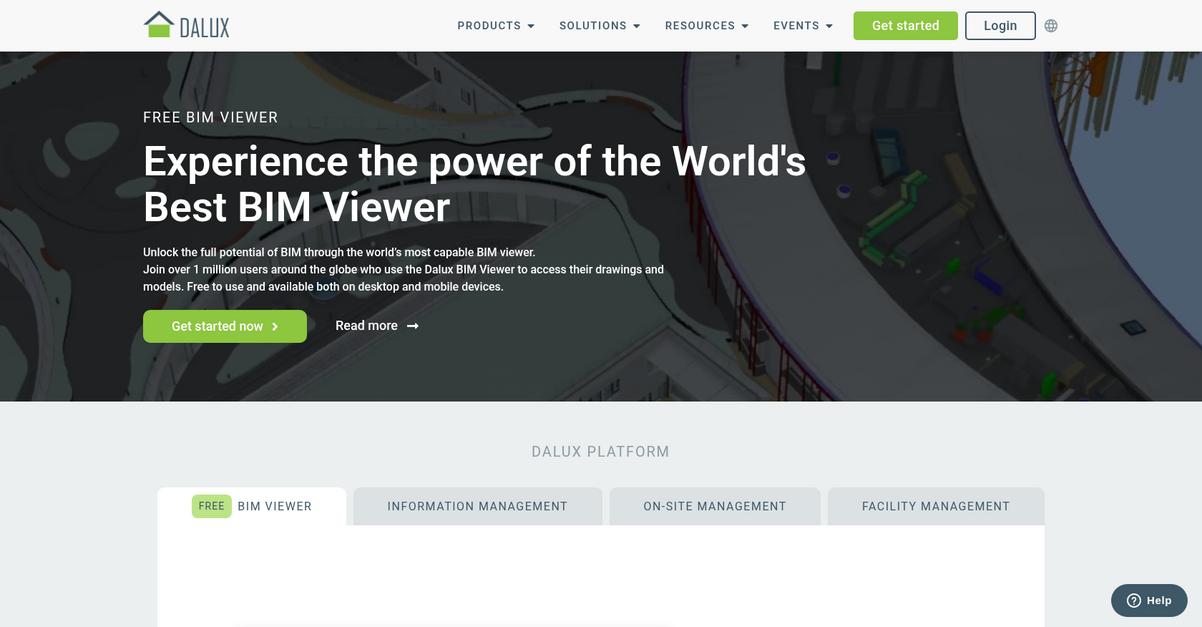Click the 'FREE BIM VIEWER' hero label
1202x627 pixels.
pos(211,117)
